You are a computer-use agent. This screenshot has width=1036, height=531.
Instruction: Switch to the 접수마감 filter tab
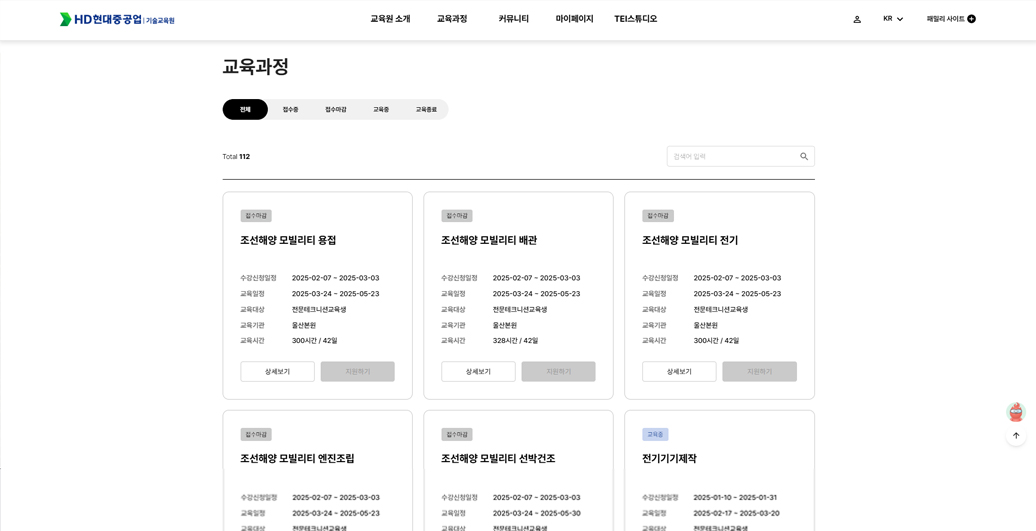point(336,109)
